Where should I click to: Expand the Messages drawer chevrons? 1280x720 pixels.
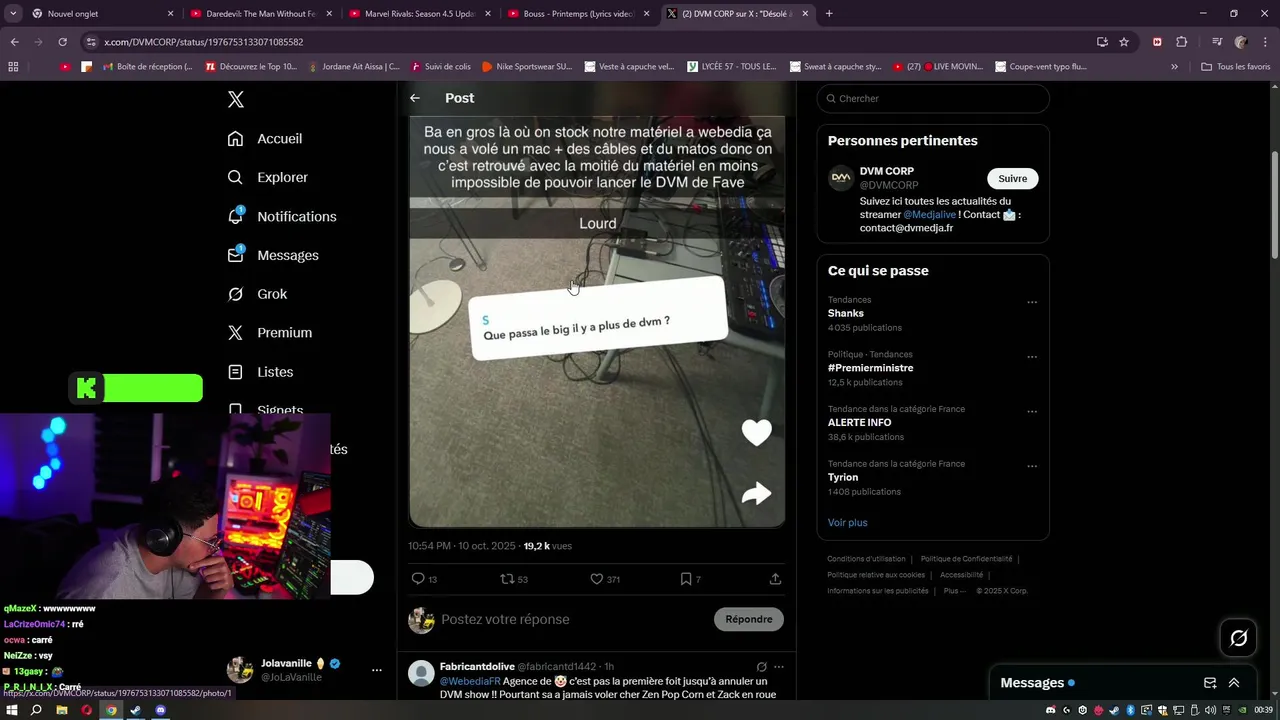1234,683
